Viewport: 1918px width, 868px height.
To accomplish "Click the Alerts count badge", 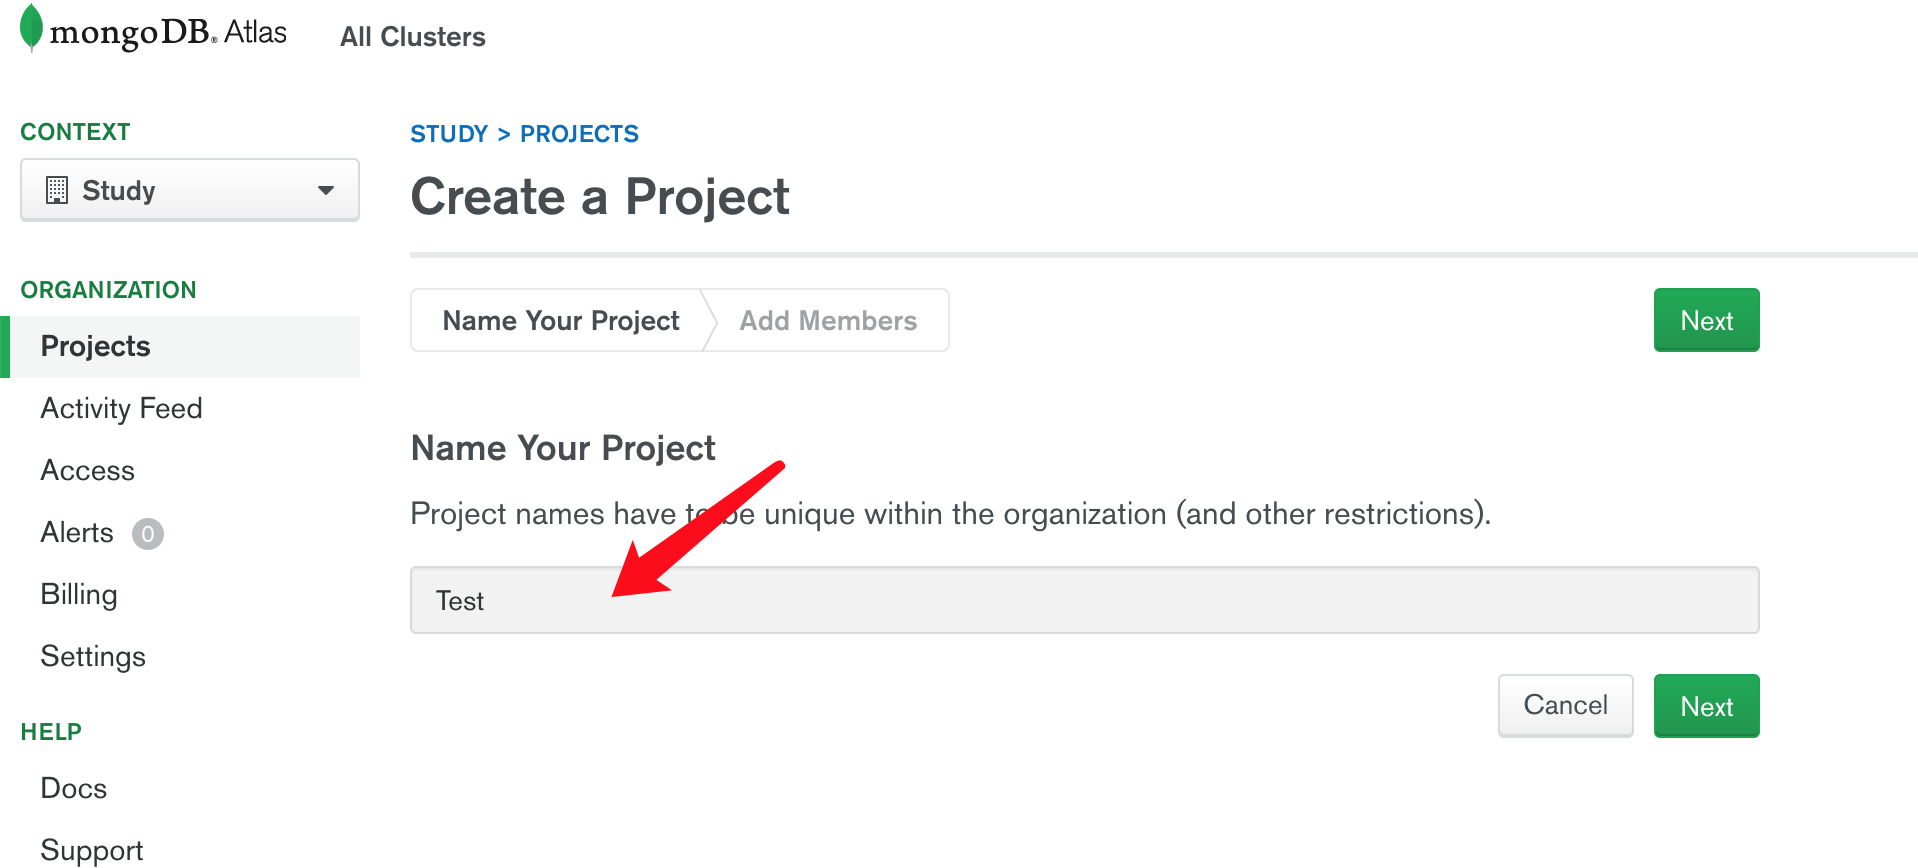I will click(x=148, y=534).
